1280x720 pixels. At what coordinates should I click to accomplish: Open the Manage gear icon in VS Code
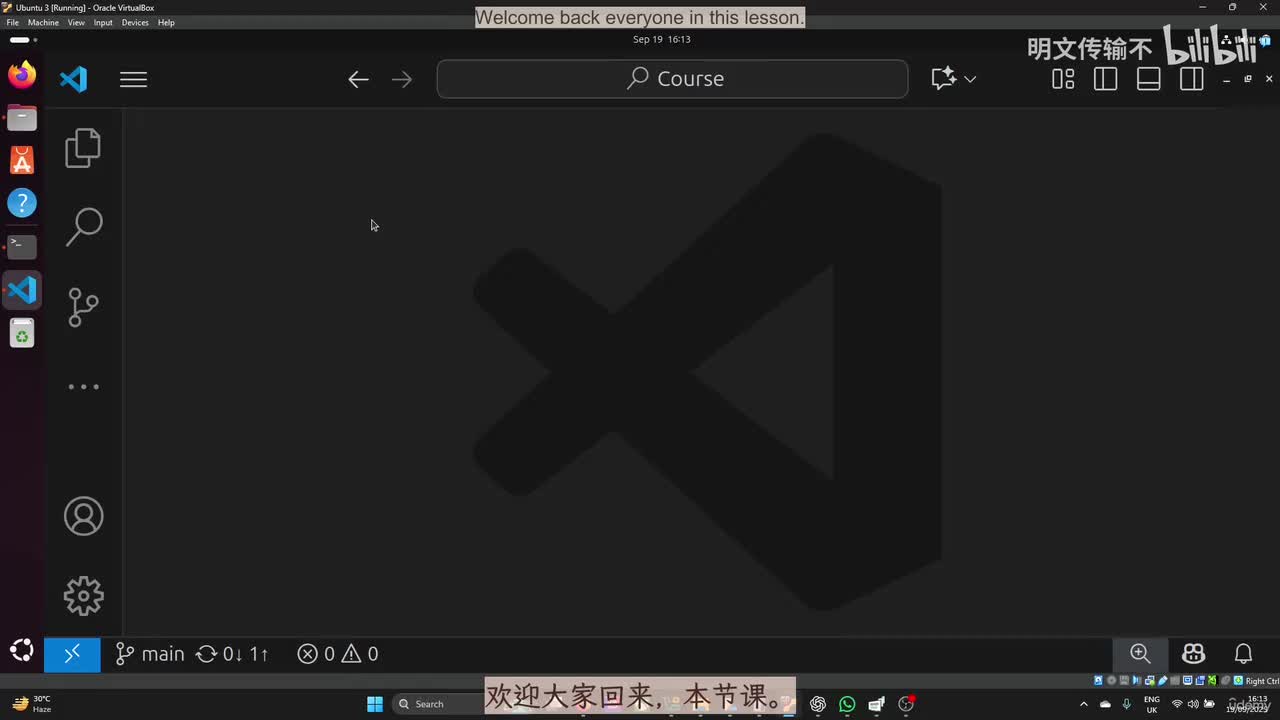[x=83, y=596]
